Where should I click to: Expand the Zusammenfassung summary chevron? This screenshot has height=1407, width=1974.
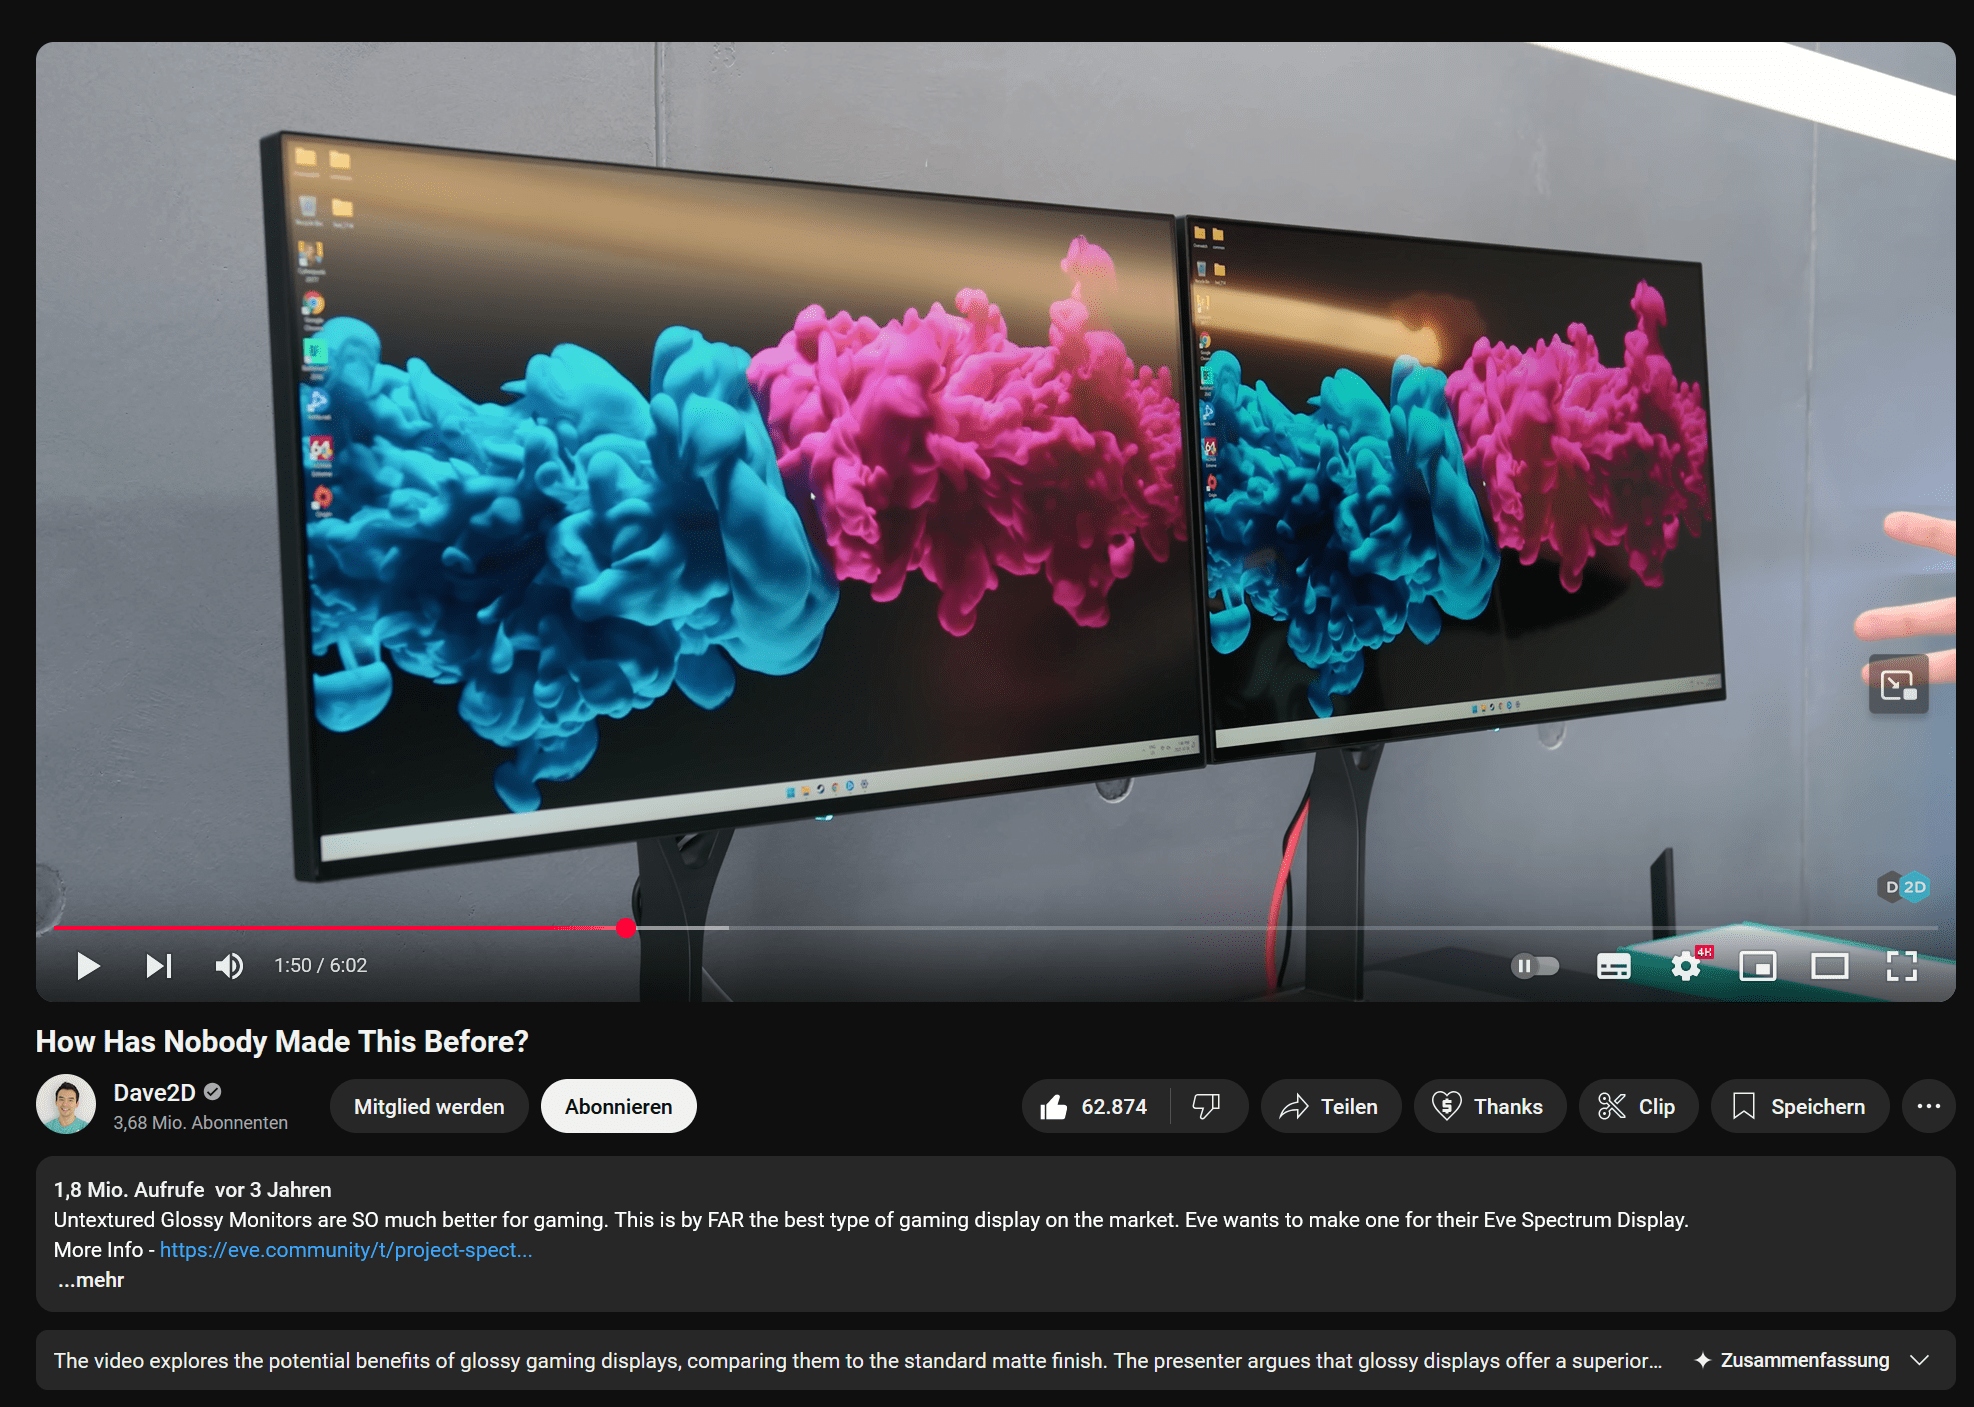click(1919, 1360)
